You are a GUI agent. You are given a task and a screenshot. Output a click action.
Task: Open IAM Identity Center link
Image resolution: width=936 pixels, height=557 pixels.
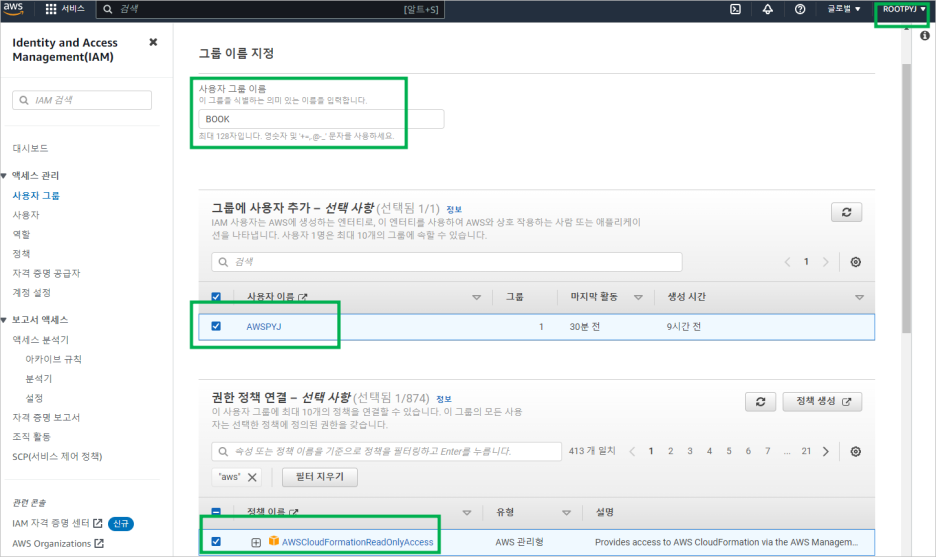tap(57, 524)
